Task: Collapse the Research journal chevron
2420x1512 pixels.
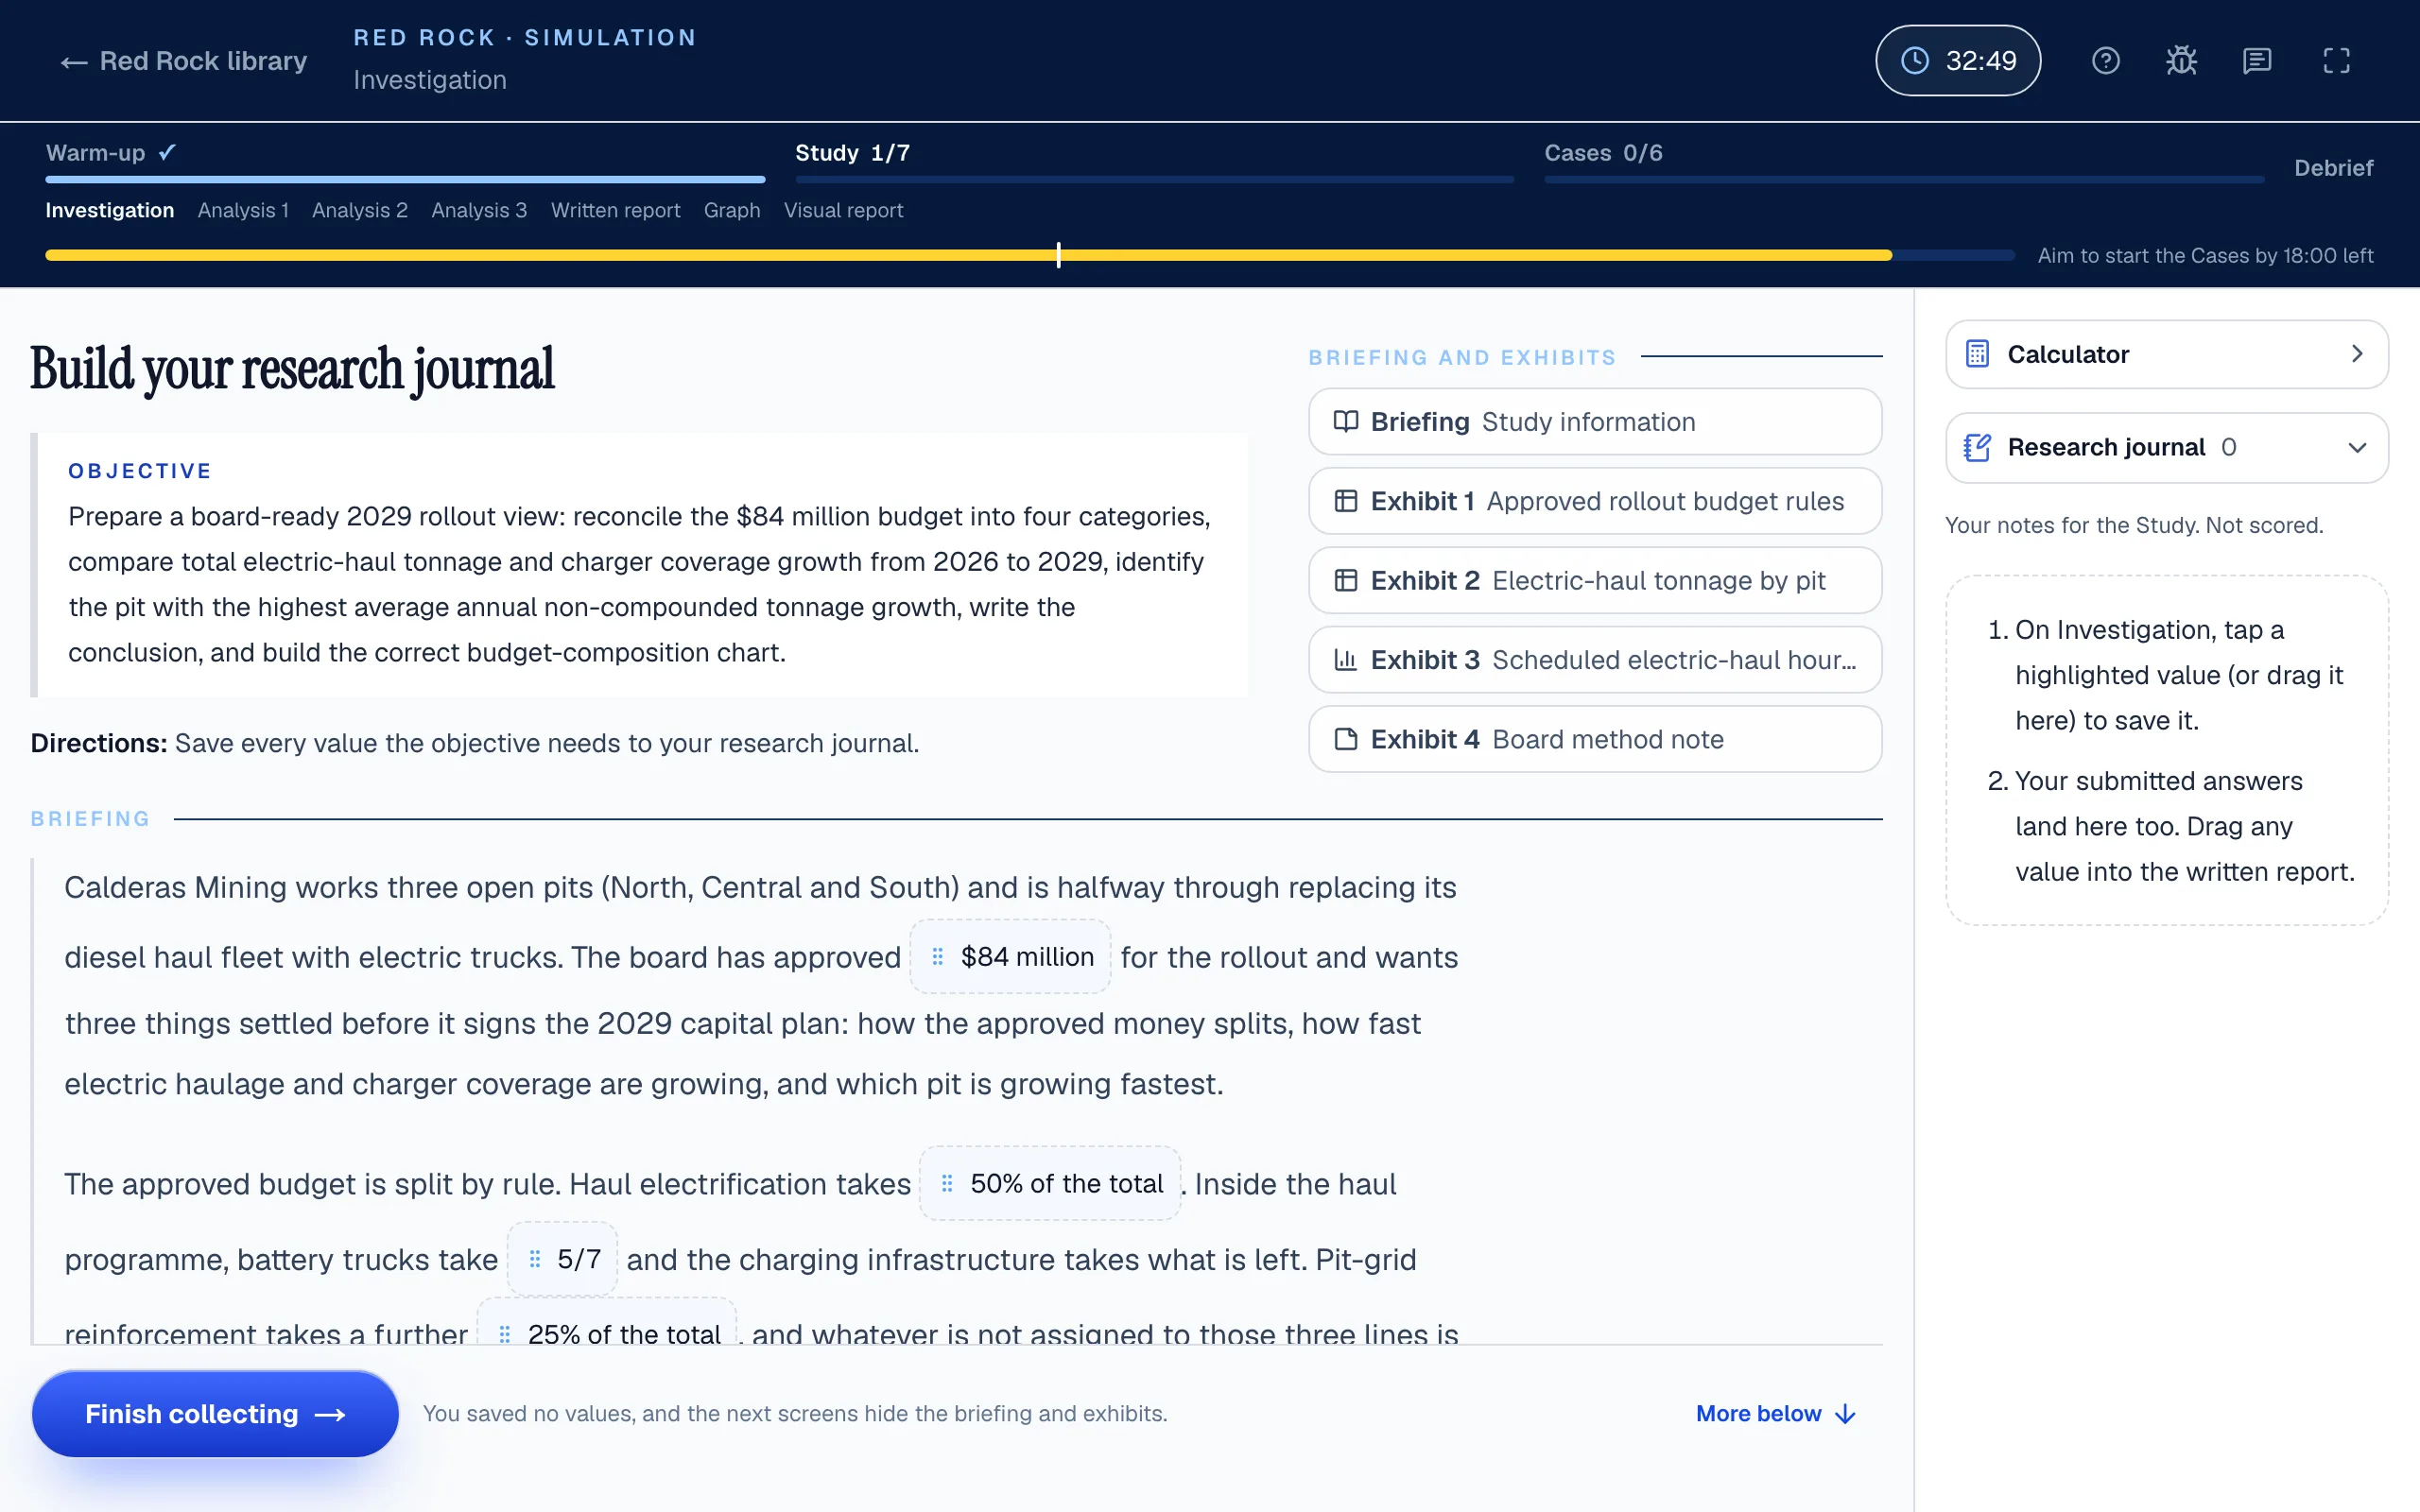Action: click(x=2357, y=447)
